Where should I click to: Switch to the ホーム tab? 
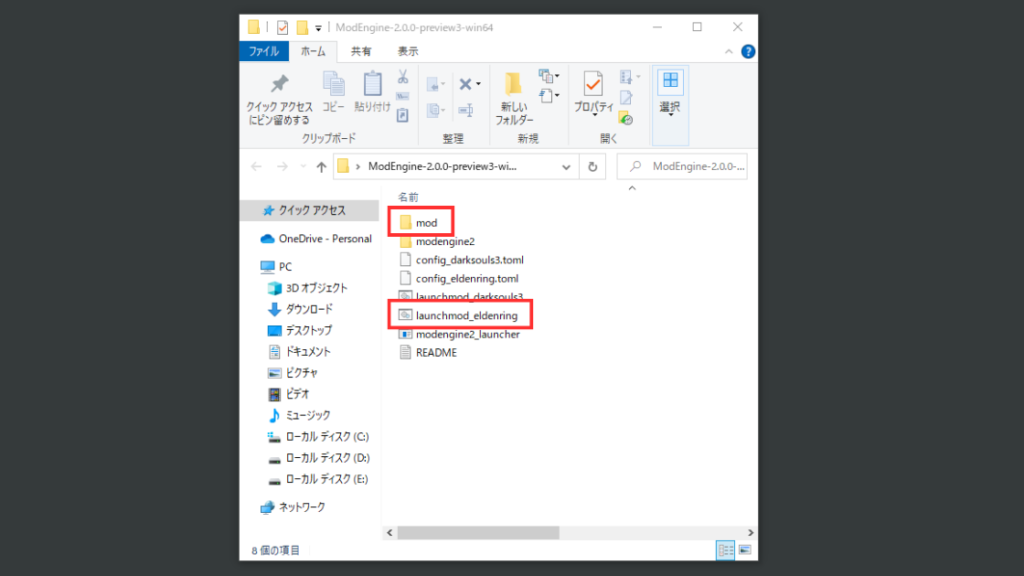(313, 51)
